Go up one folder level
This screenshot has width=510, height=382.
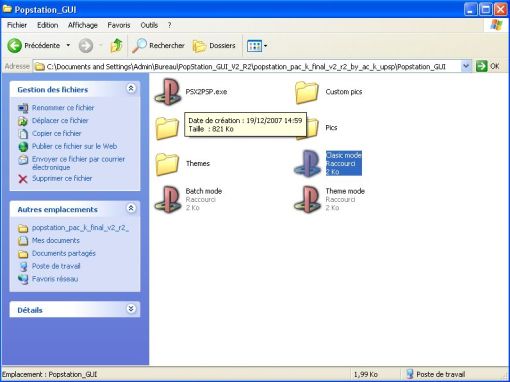click(116, 45)
